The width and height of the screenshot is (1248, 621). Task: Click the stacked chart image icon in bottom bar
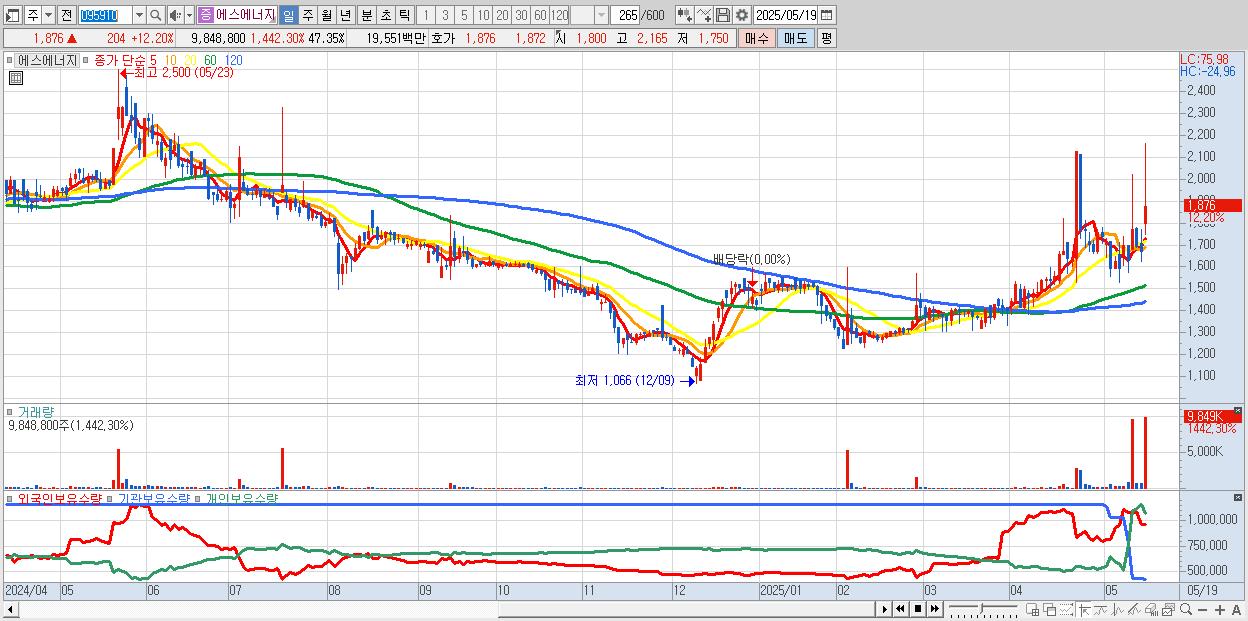tap(1168, 609)
